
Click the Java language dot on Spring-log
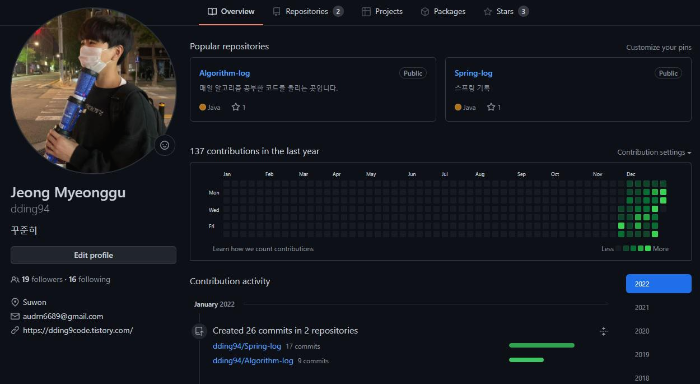[458, 107]
